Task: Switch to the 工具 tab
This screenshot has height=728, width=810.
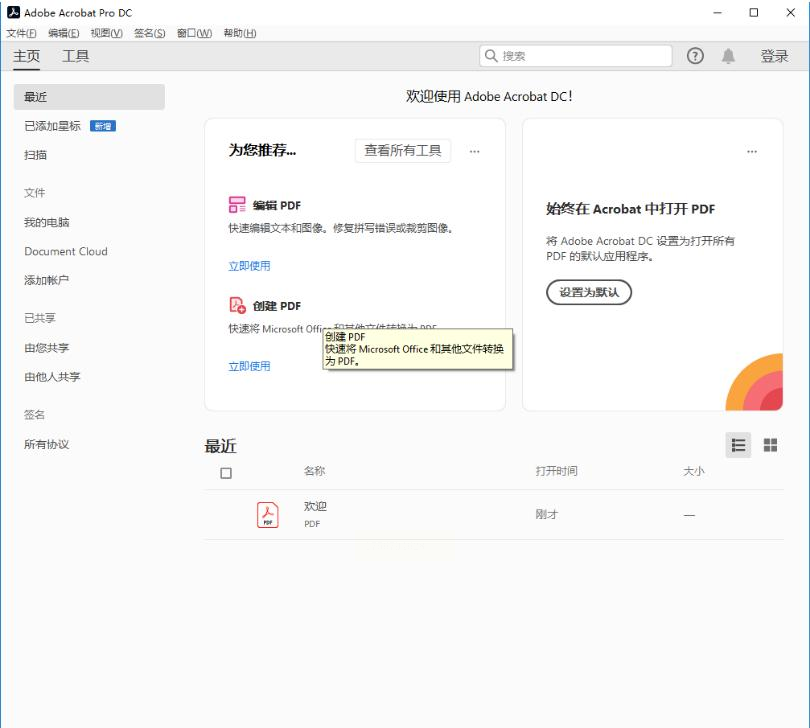Action: 75,56
